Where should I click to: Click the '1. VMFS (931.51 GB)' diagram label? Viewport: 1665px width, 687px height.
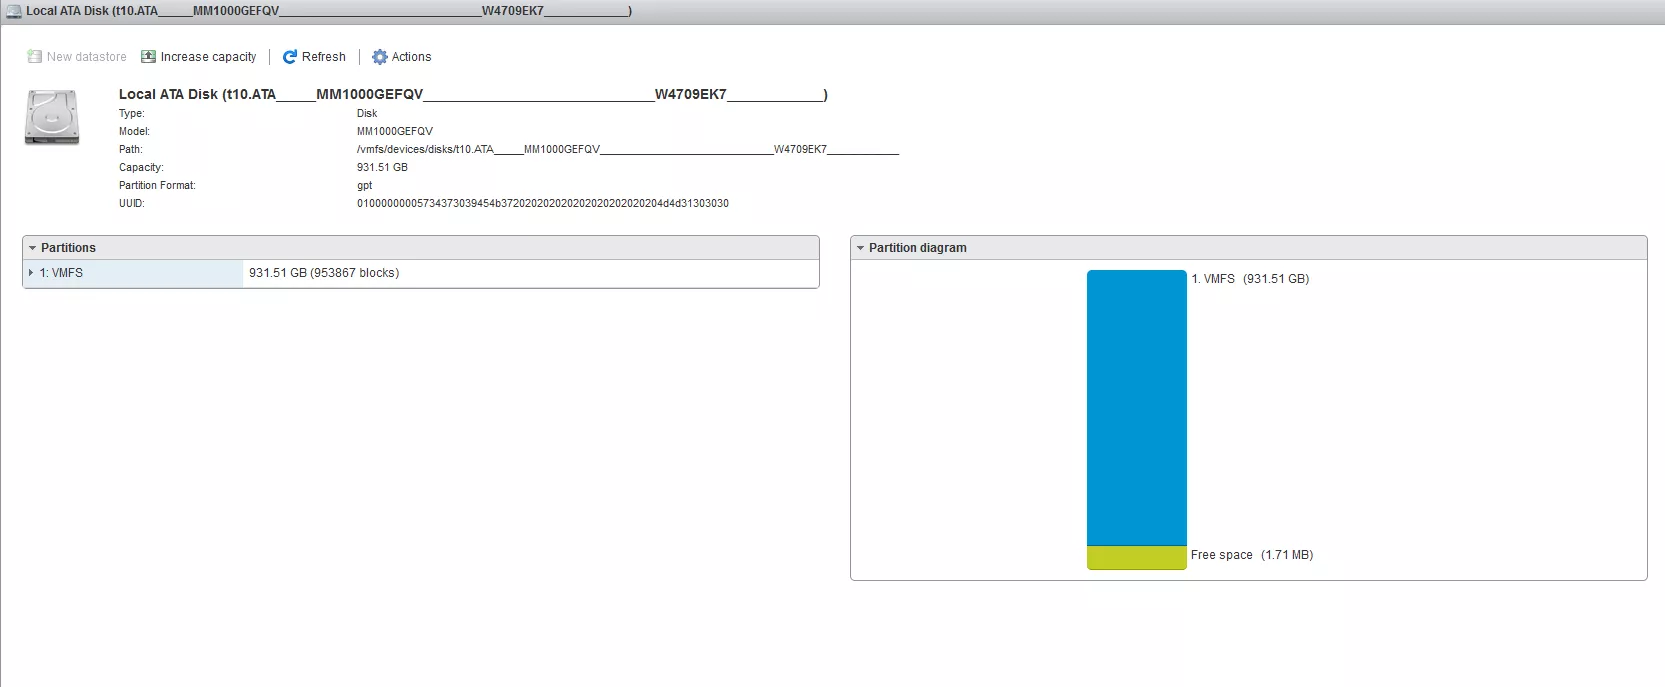pos(1250,279)
